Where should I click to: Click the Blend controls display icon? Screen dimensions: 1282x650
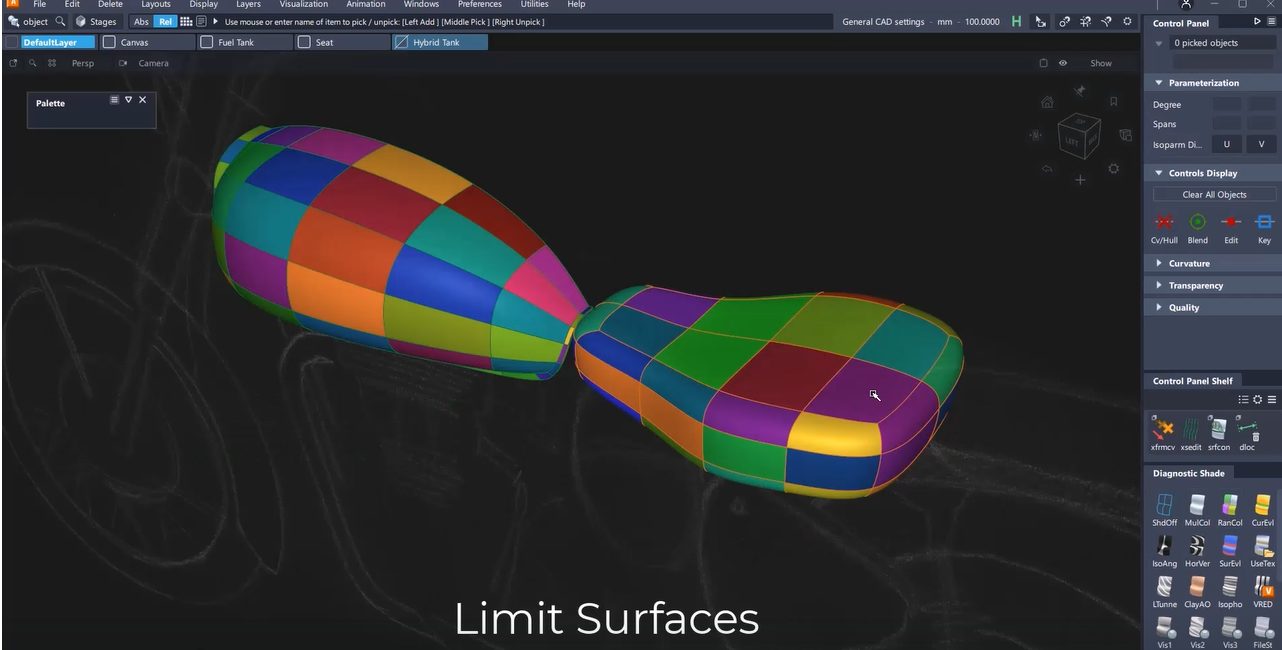tap(1197, 223)
